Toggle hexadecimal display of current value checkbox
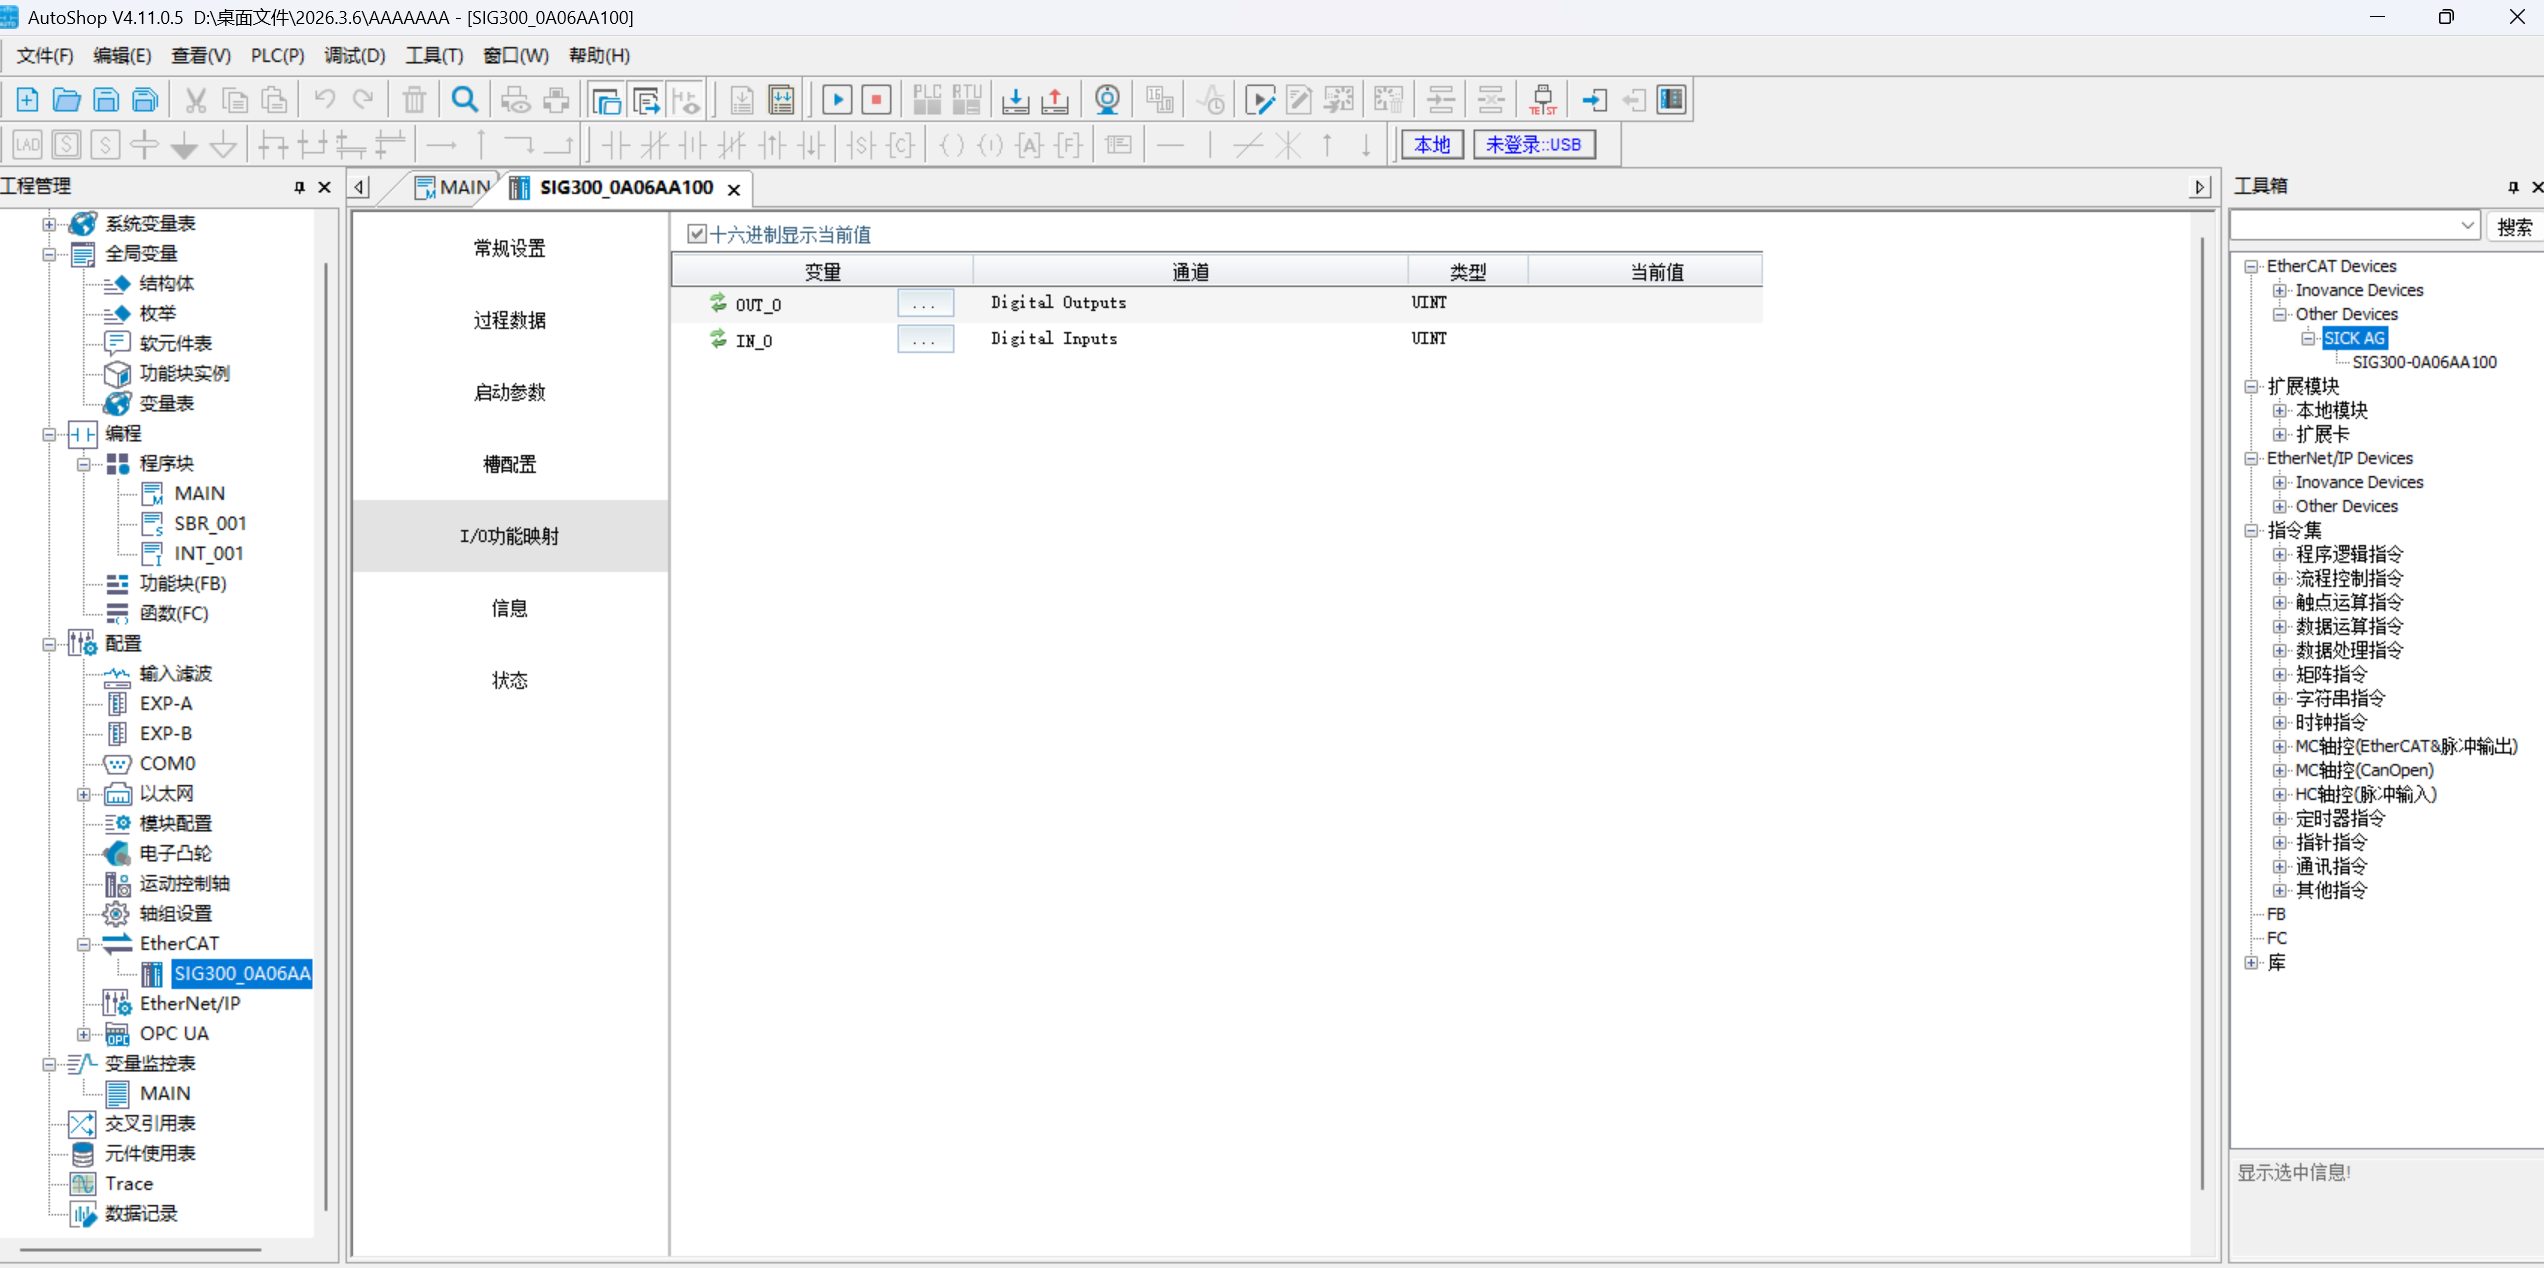 pos(697,234)
